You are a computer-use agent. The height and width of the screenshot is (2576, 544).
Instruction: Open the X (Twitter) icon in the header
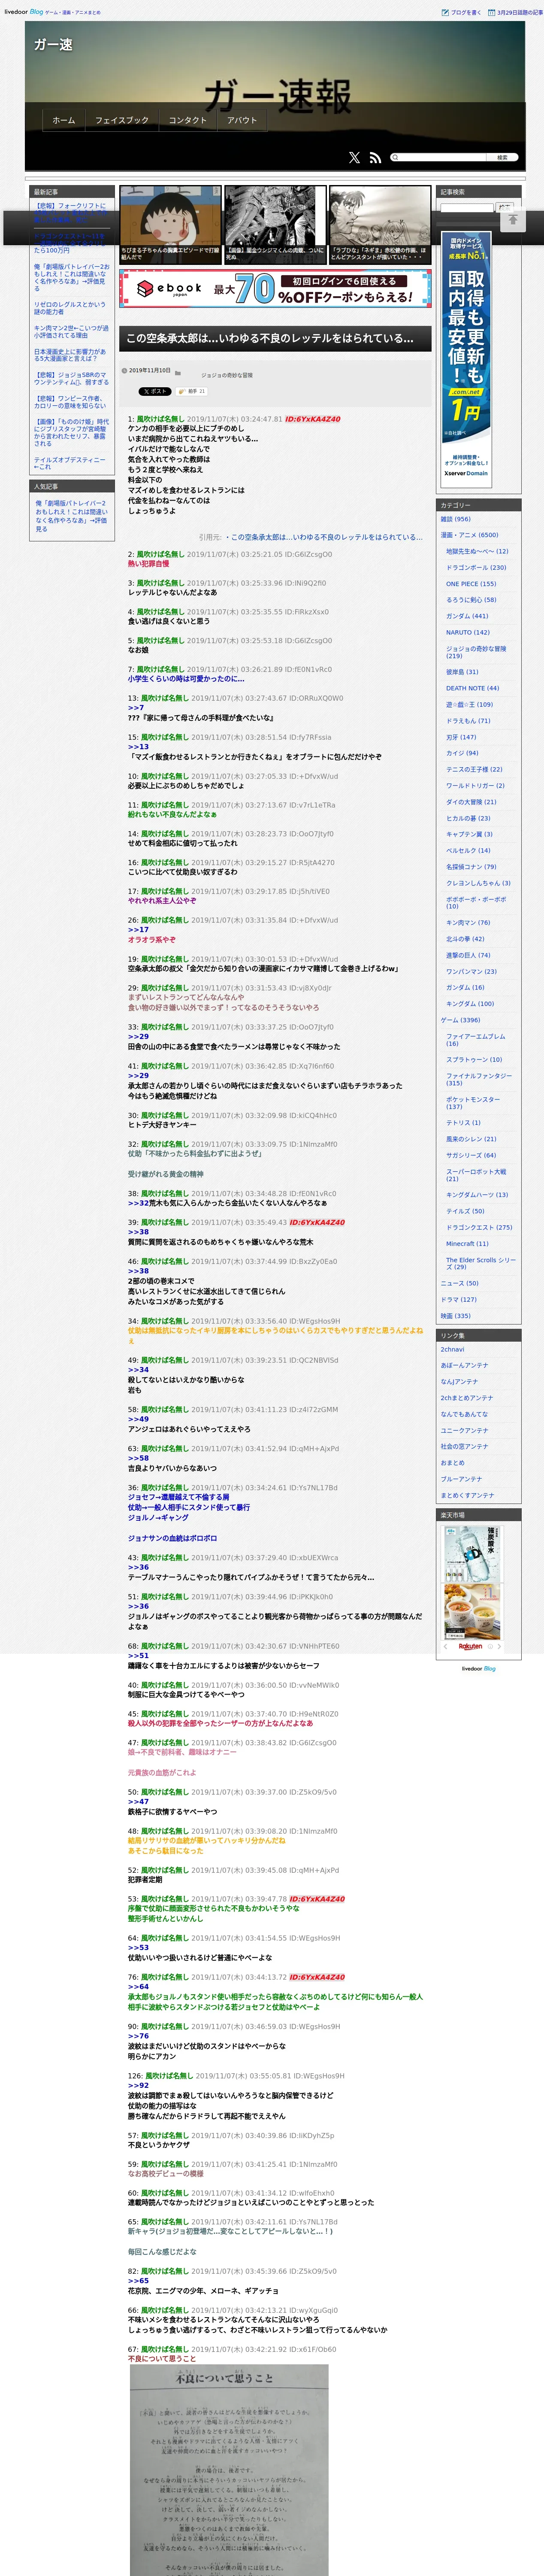pyautogui.click(x=354, y=158)
